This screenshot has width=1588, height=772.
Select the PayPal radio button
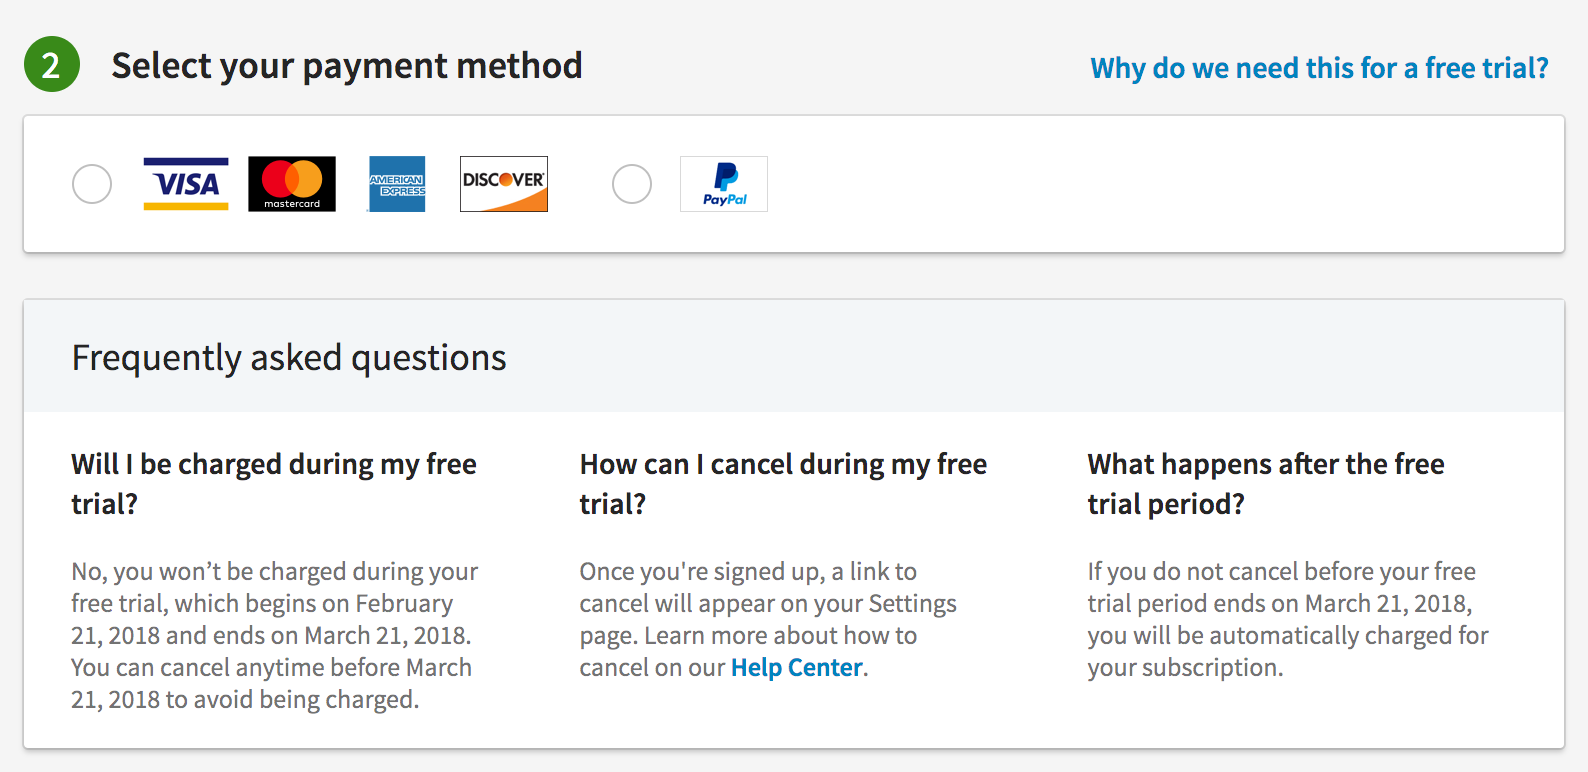coord(632,184)
